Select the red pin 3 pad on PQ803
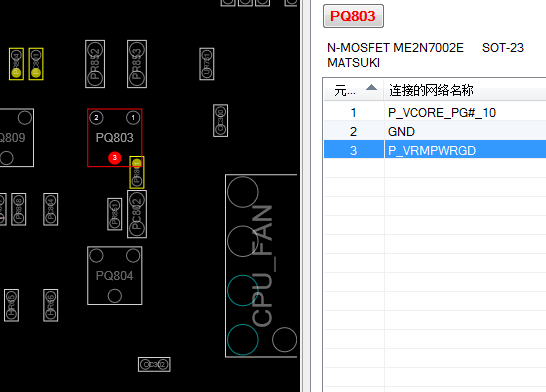The width and height of the screenshot is (546, 392). coord(115,158)
